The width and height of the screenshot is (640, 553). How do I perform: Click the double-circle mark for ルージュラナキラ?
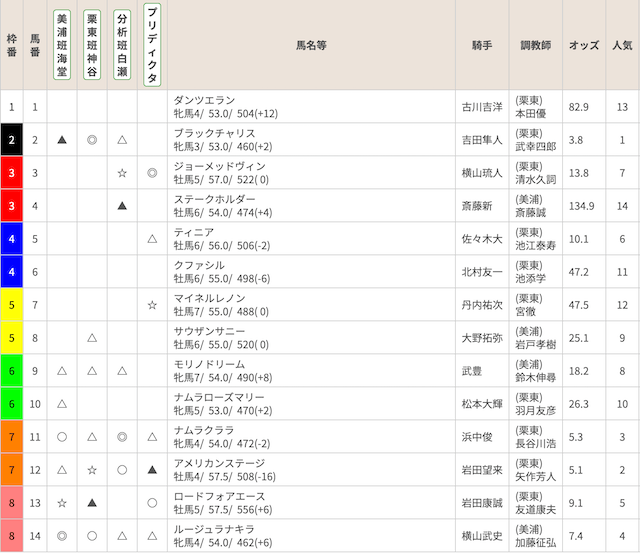point(62,536)
